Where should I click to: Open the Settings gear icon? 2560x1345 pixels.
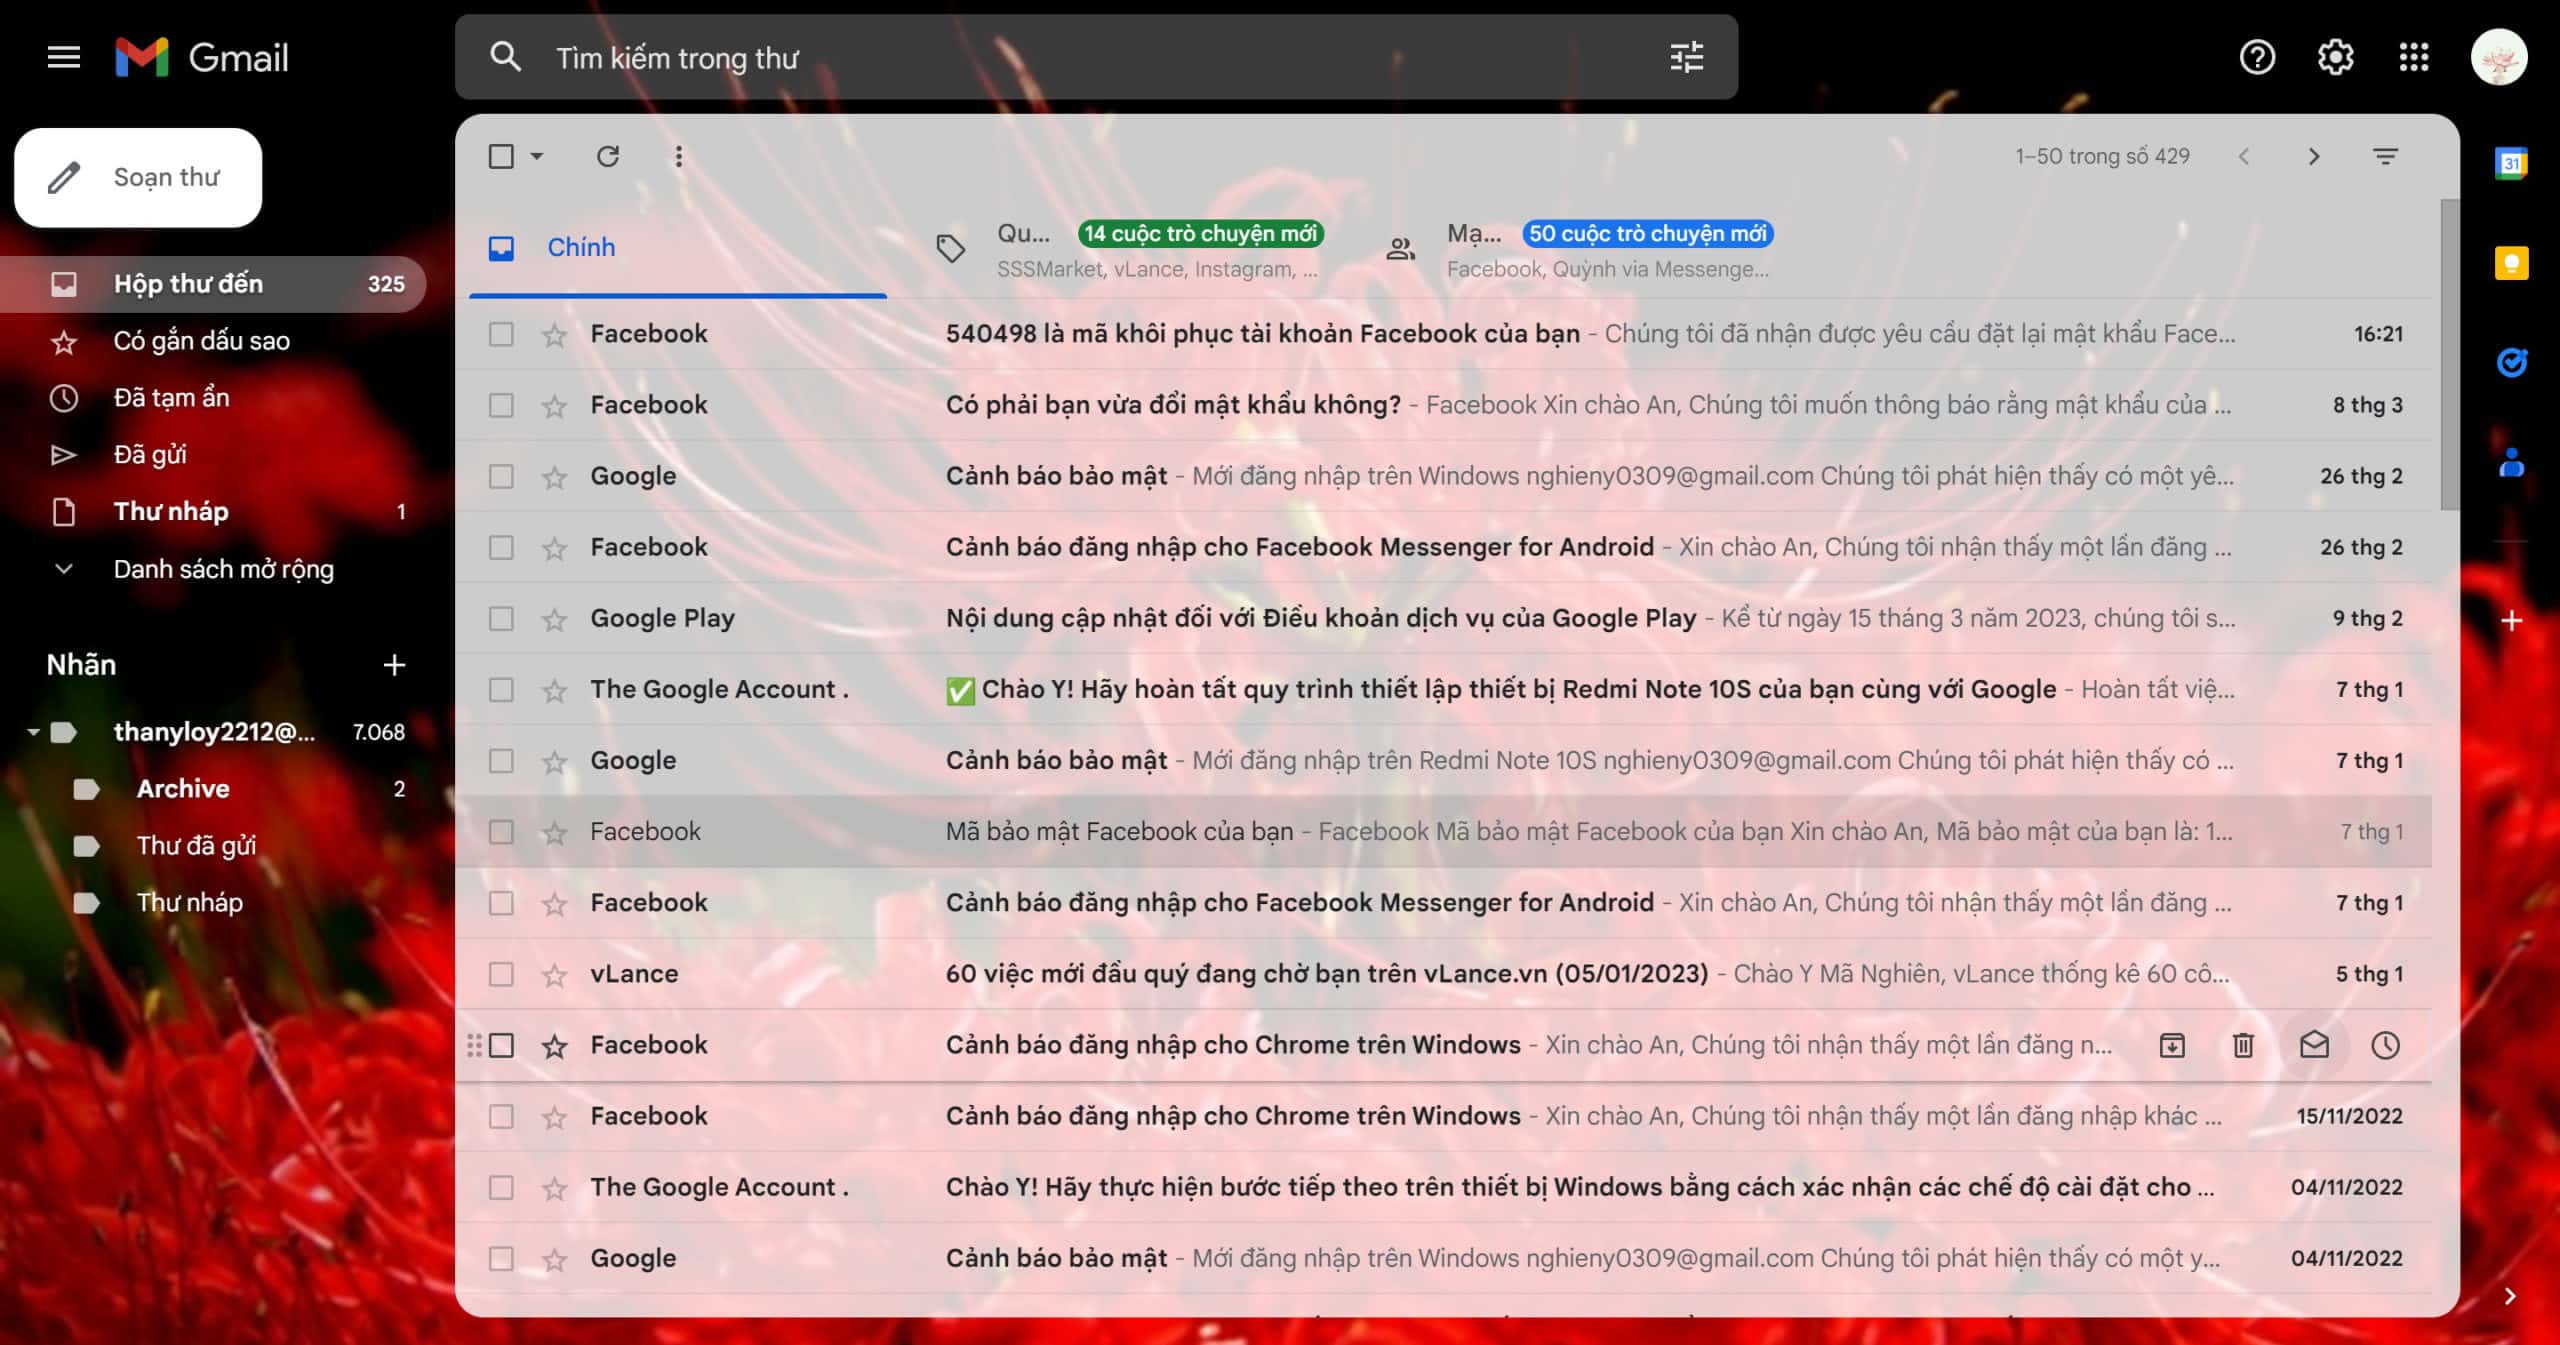tap(2335, 58)
